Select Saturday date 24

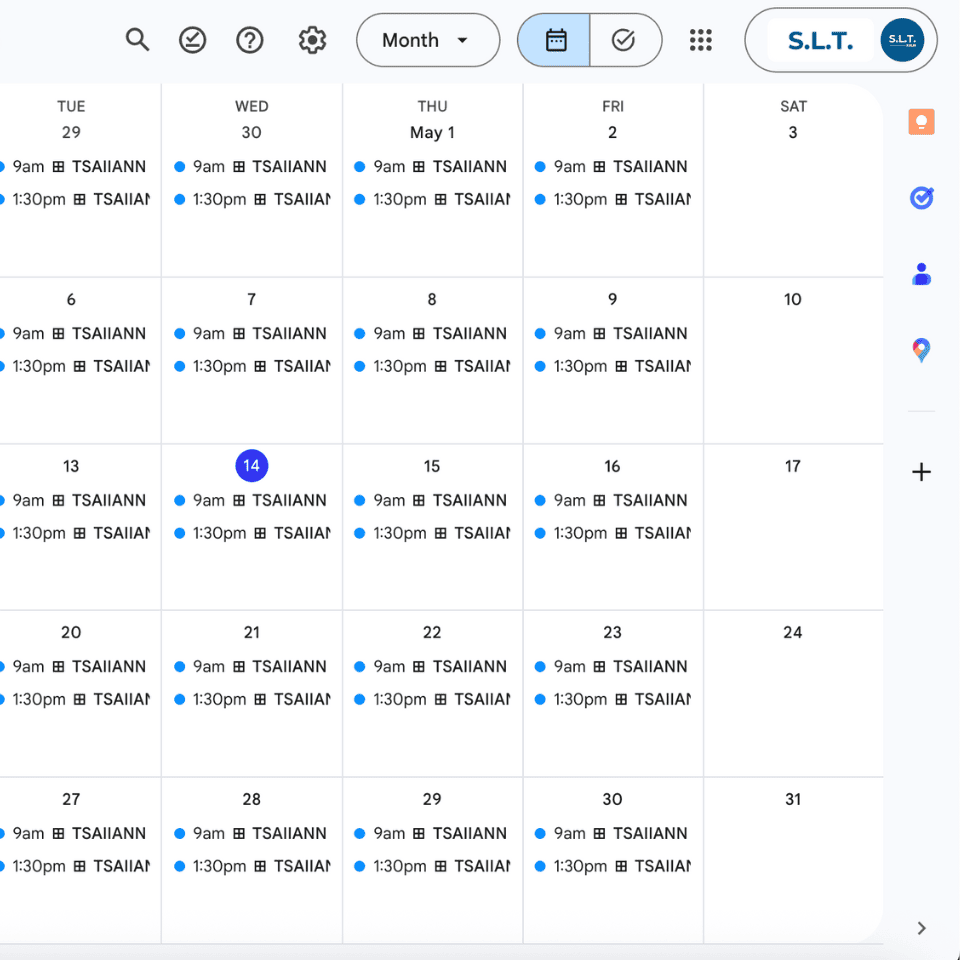(x=793, y=632)
